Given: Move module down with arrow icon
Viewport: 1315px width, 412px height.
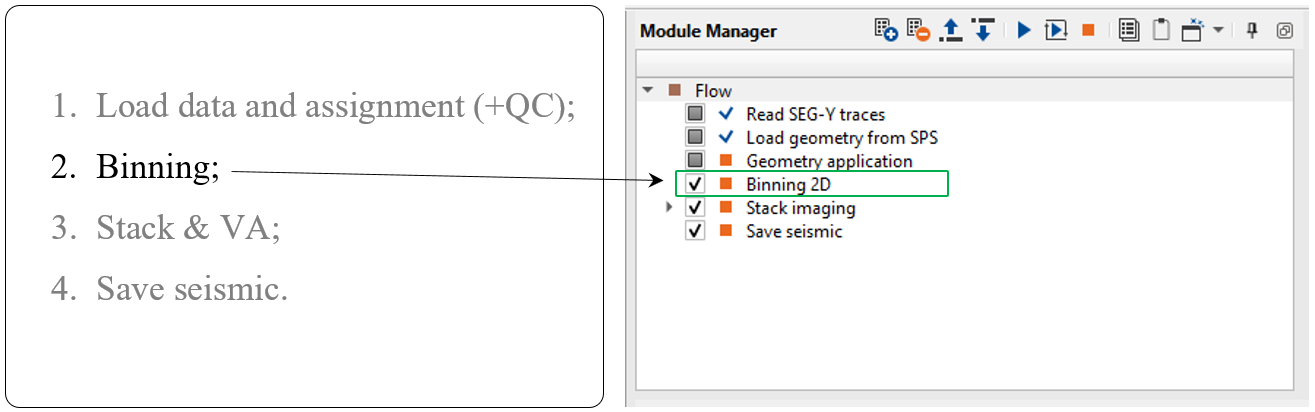Looking at the screenshot, I should point(983,30).
